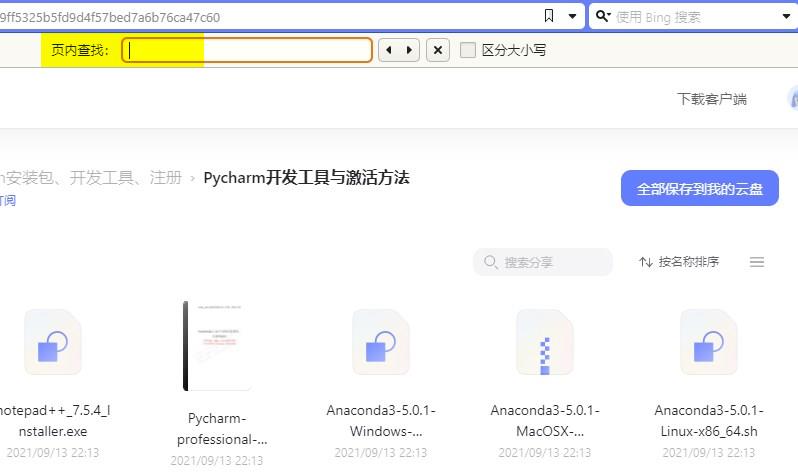Viewport: 798px width, 476px height.
Task: Click the bookmark icon in the address bar
Action: pyautogui.click(x=549, y=16)
